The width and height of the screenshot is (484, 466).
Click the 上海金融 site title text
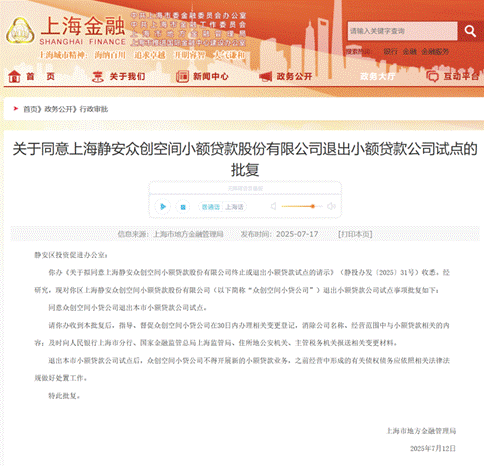pos(82,26)
